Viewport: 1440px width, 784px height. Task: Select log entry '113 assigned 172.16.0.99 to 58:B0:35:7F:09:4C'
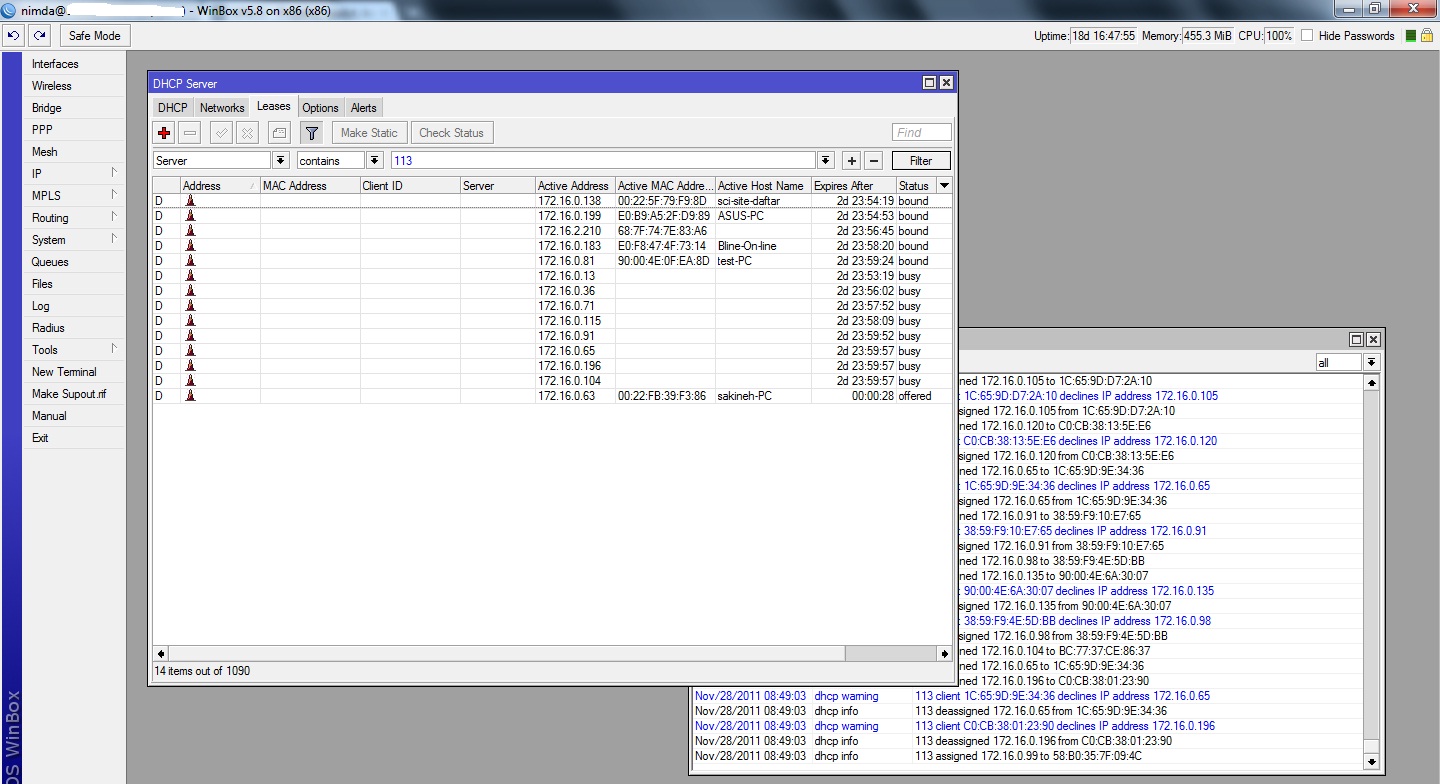[x=1028, y=756]
